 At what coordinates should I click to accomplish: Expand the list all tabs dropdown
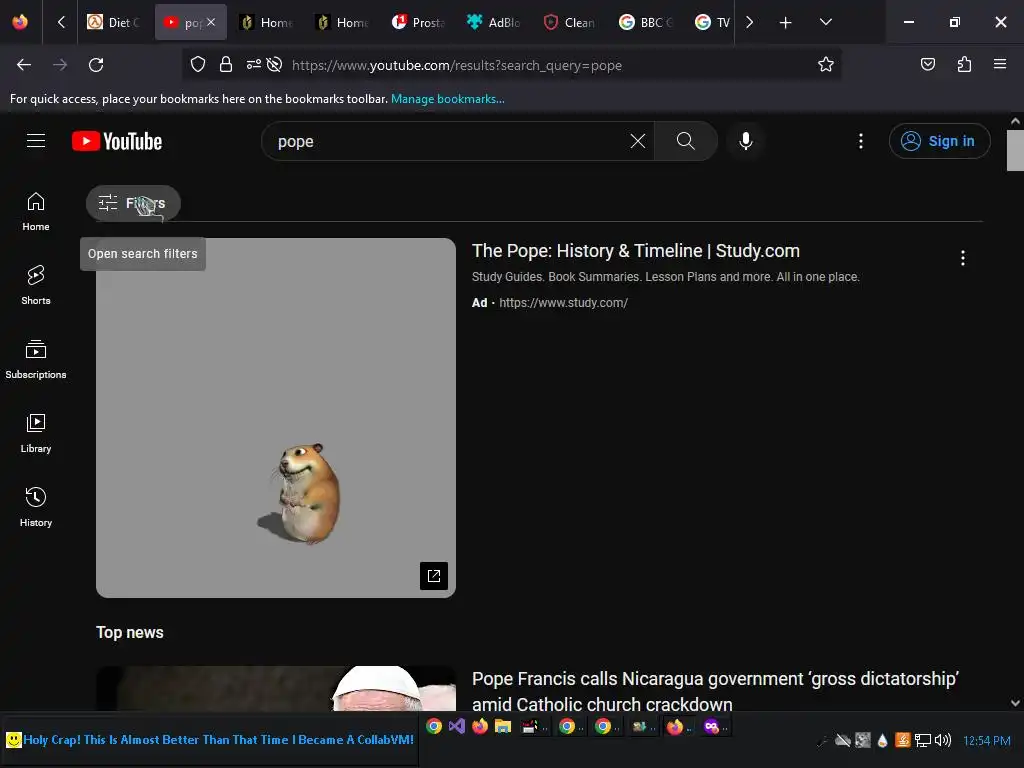point(825,22)
